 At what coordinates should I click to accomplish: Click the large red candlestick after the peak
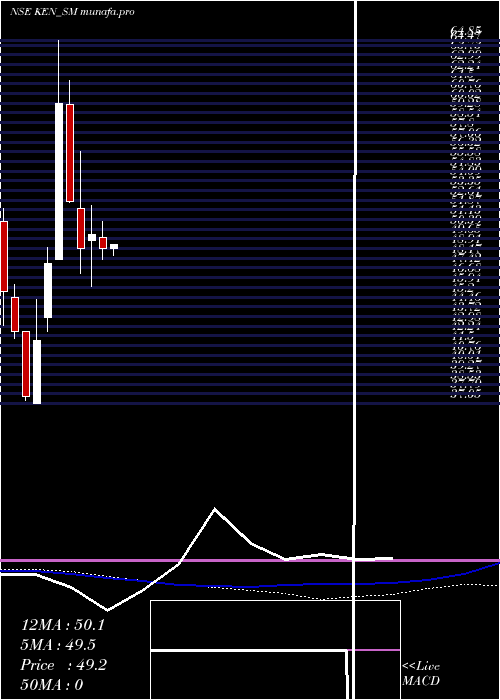pos(70,153)
